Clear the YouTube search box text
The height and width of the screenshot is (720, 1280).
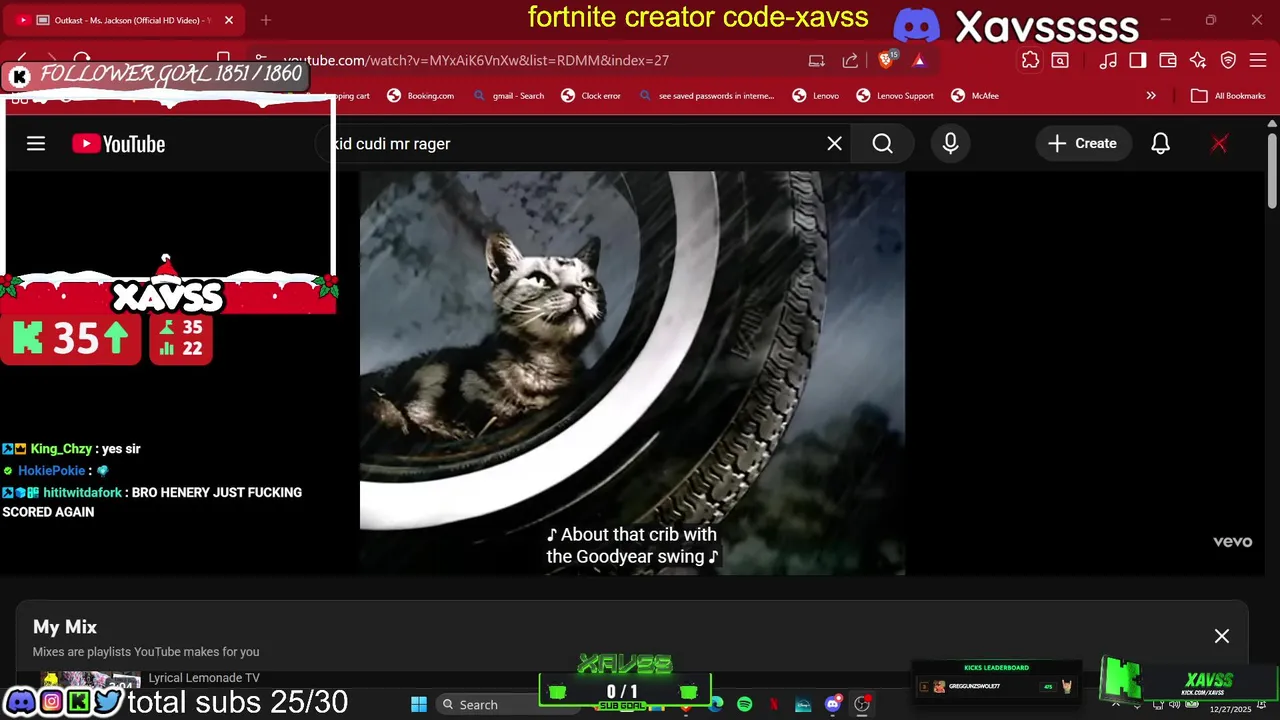pyautogui.click(x=834, y=144)
